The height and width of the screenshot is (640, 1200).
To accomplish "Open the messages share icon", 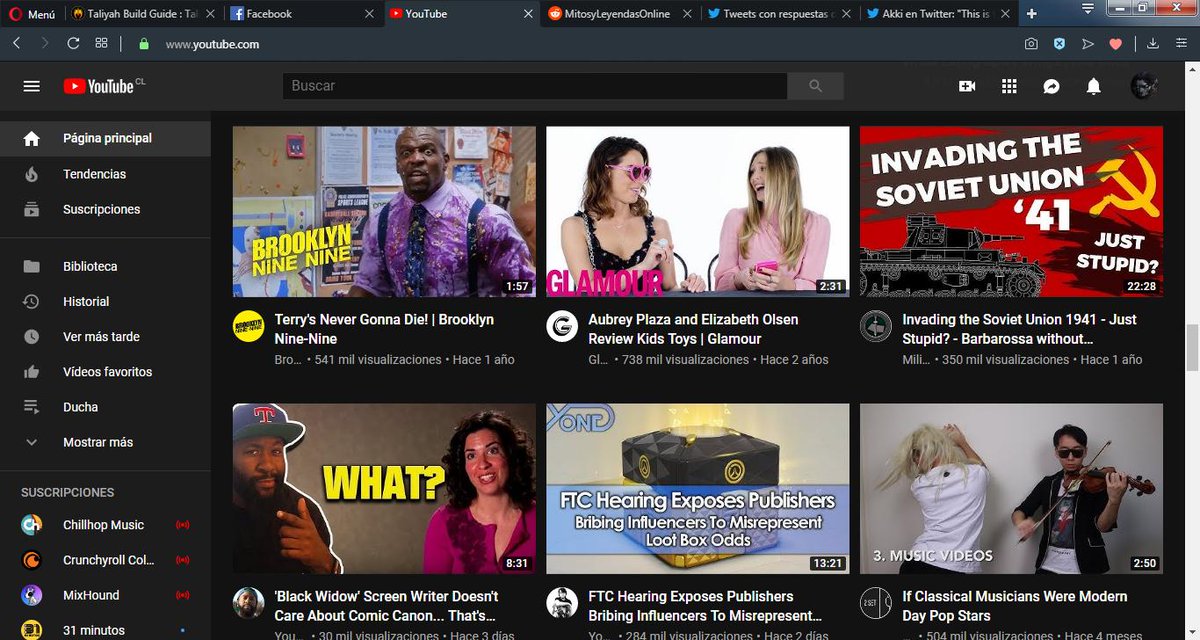I will coord(1051,86).
